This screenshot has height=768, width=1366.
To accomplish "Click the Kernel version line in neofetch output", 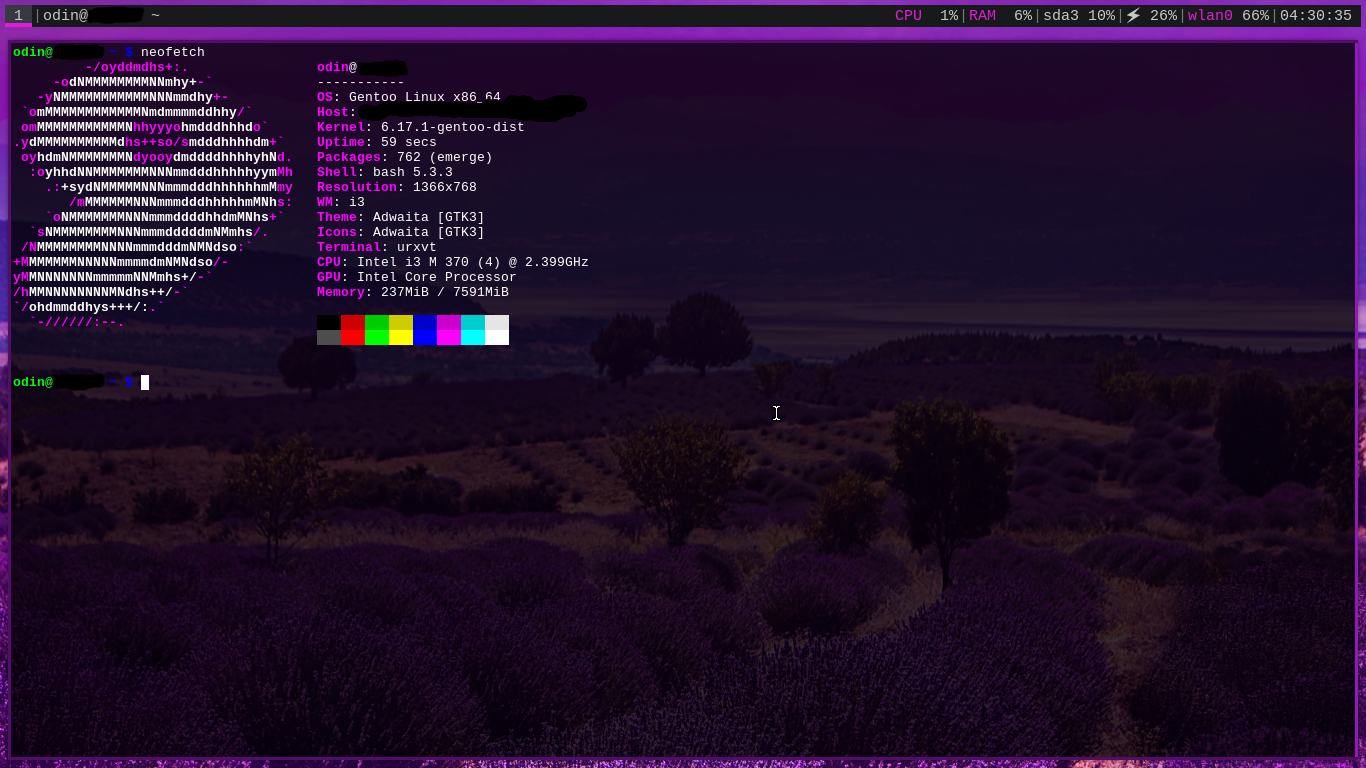I will click(420, 127).
